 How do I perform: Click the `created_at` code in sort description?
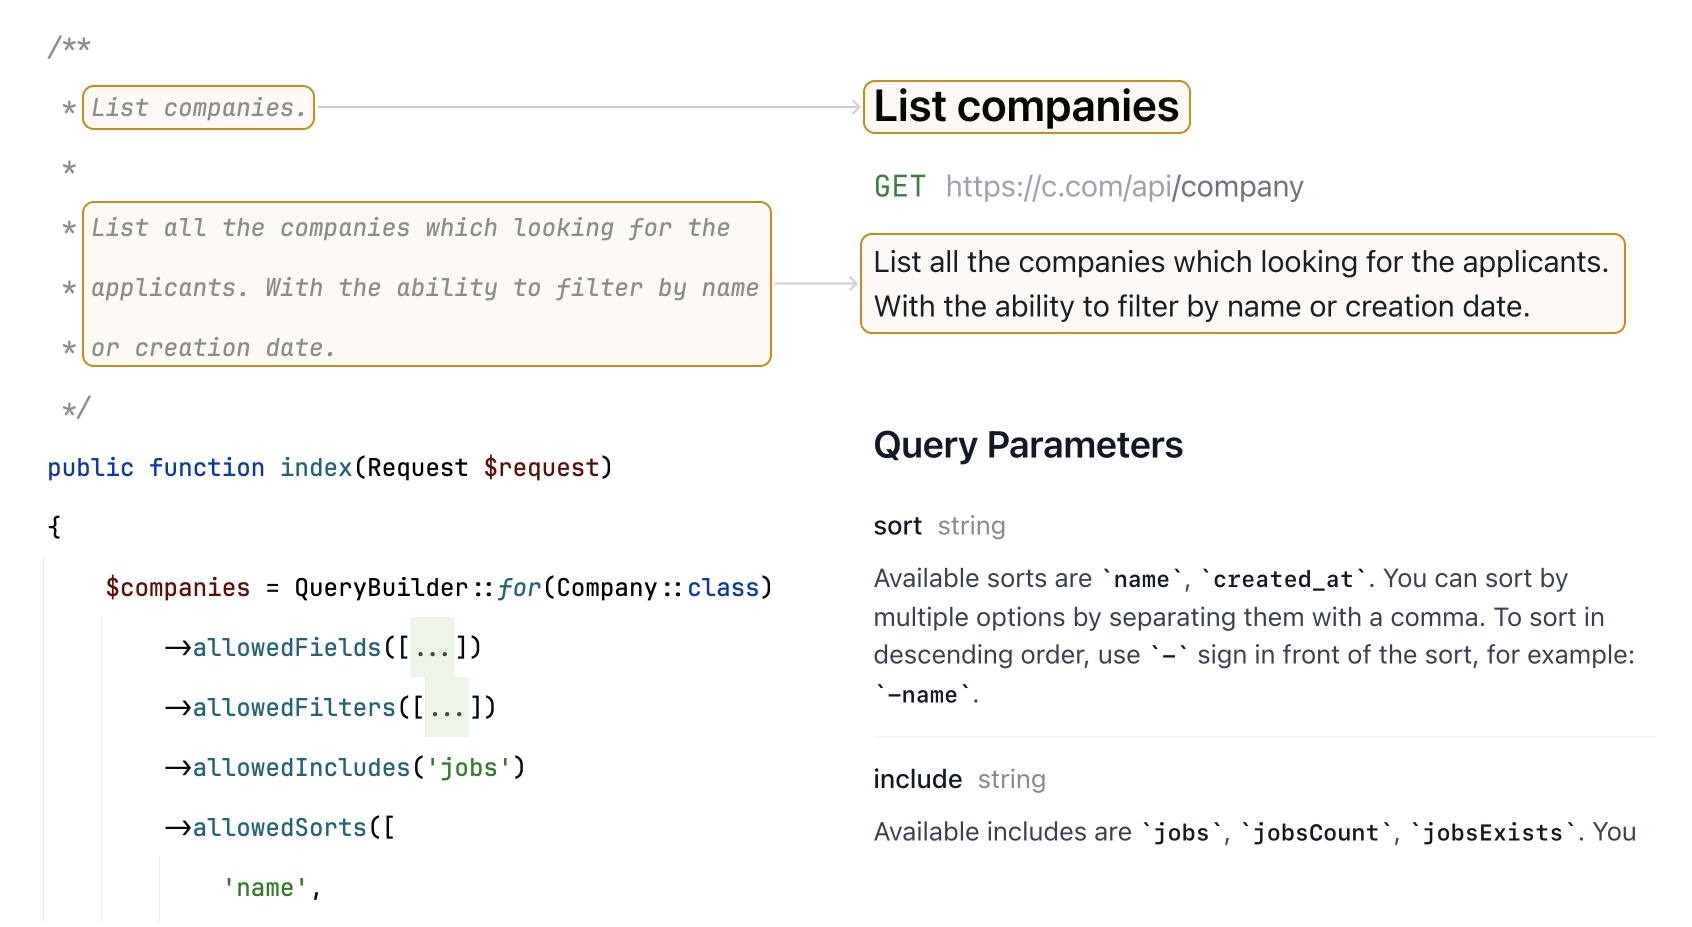pos(1283,579)
